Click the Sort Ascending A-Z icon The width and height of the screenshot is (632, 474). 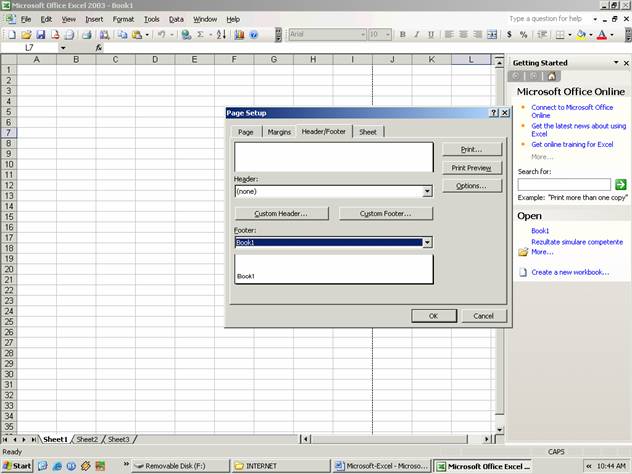click(x=221, y=35)
